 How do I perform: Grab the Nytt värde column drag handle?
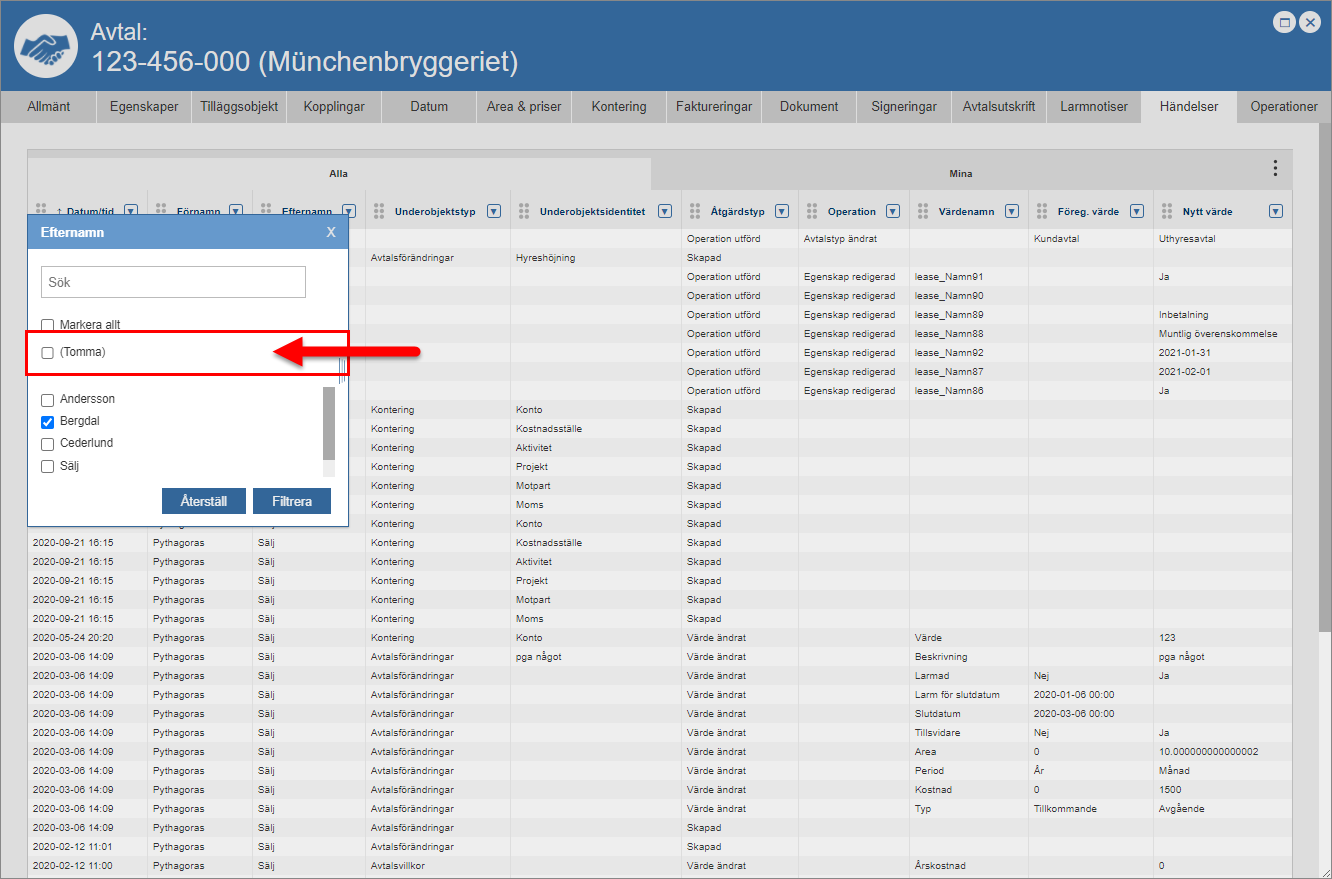point(1167,211)
